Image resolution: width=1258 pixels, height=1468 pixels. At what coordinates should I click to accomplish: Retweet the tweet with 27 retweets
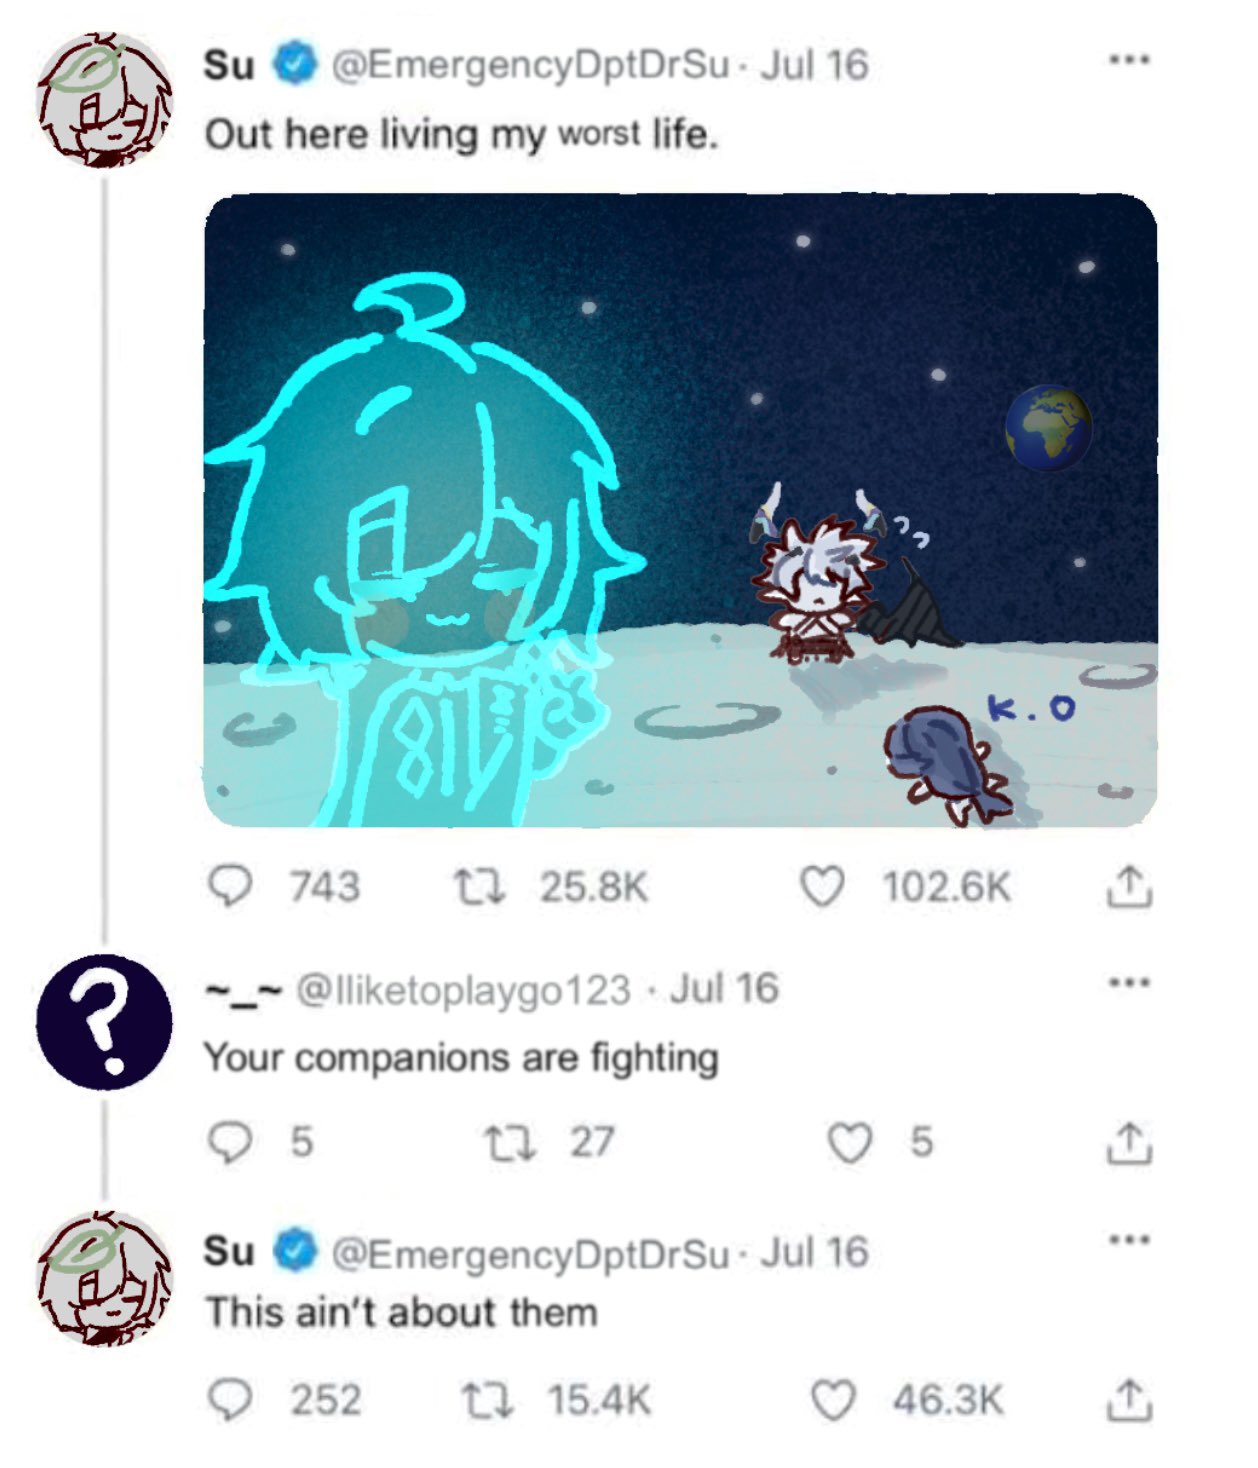pos(510,1142)
